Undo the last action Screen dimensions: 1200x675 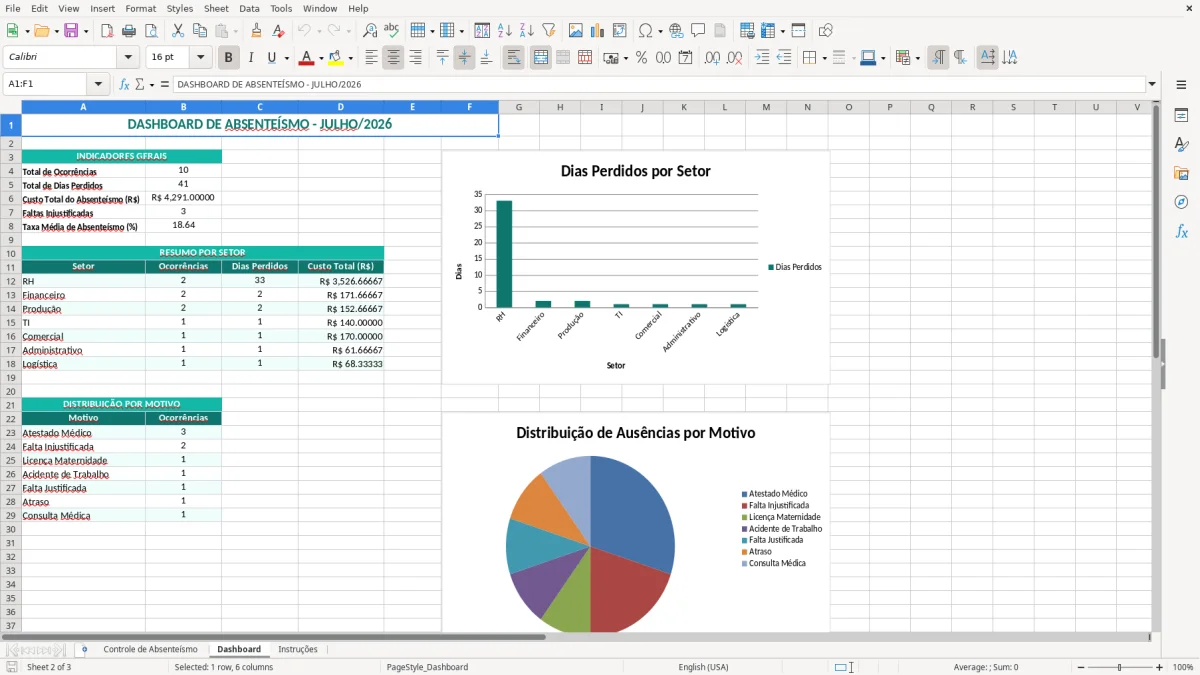point(304,31)
